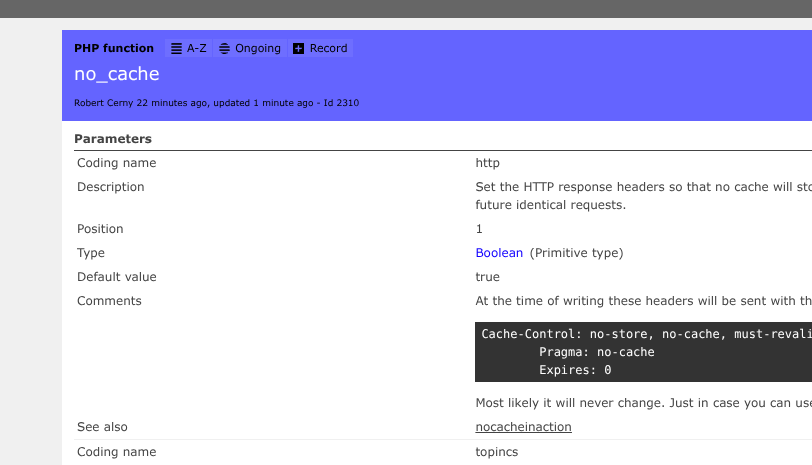Click the no_cache page title
The image size is (812, 465).
(x=116, y=74)
